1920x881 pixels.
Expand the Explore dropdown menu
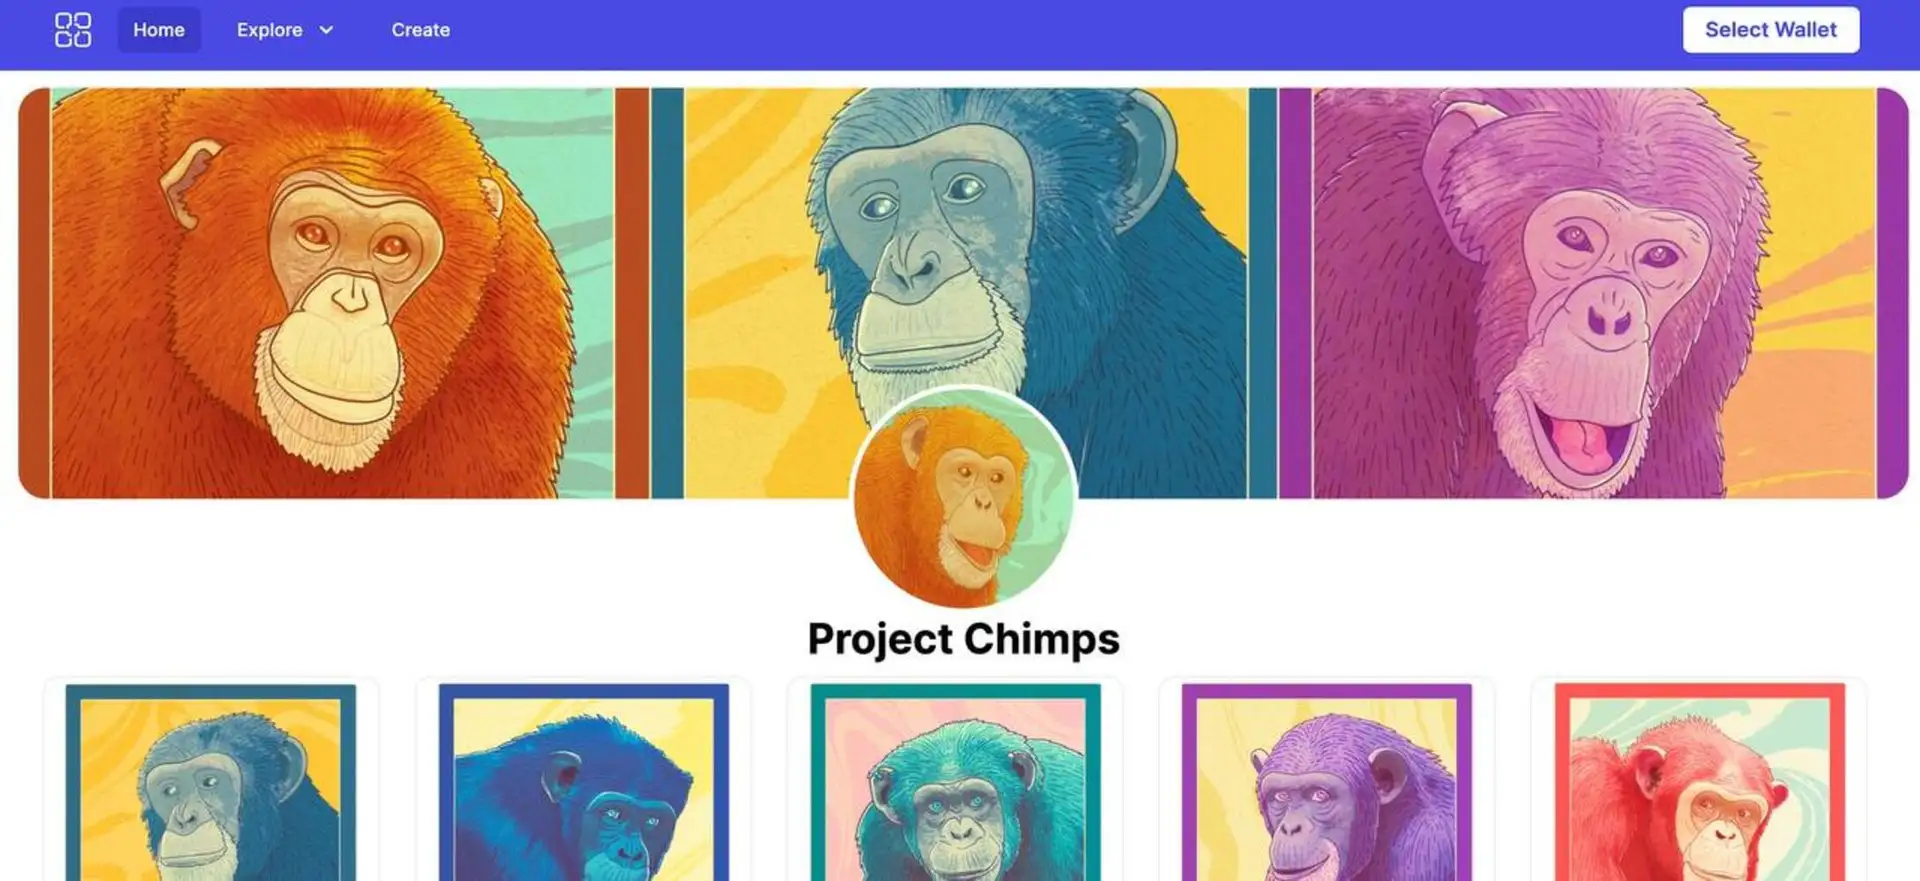(x=284, y=30)
